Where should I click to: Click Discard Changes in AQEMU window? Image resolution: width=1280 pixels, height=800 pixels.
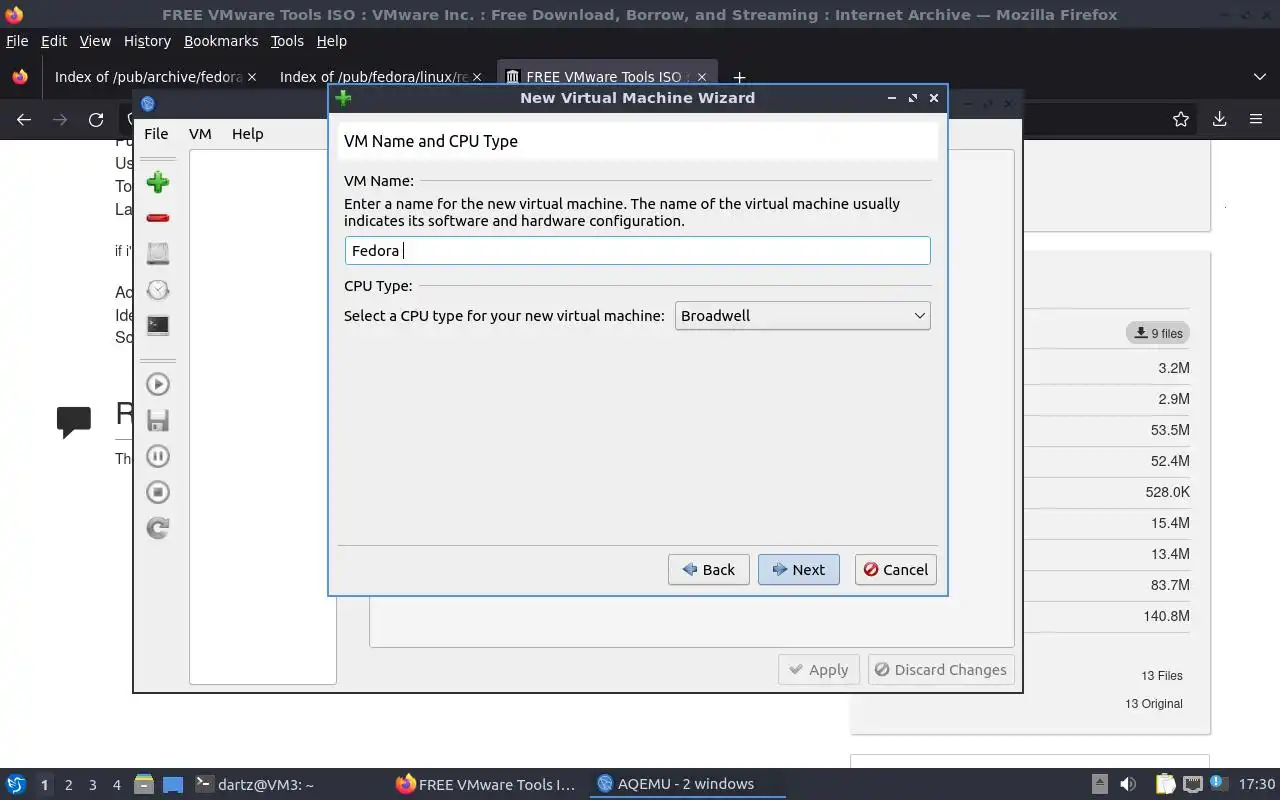(x=941, y=670)
